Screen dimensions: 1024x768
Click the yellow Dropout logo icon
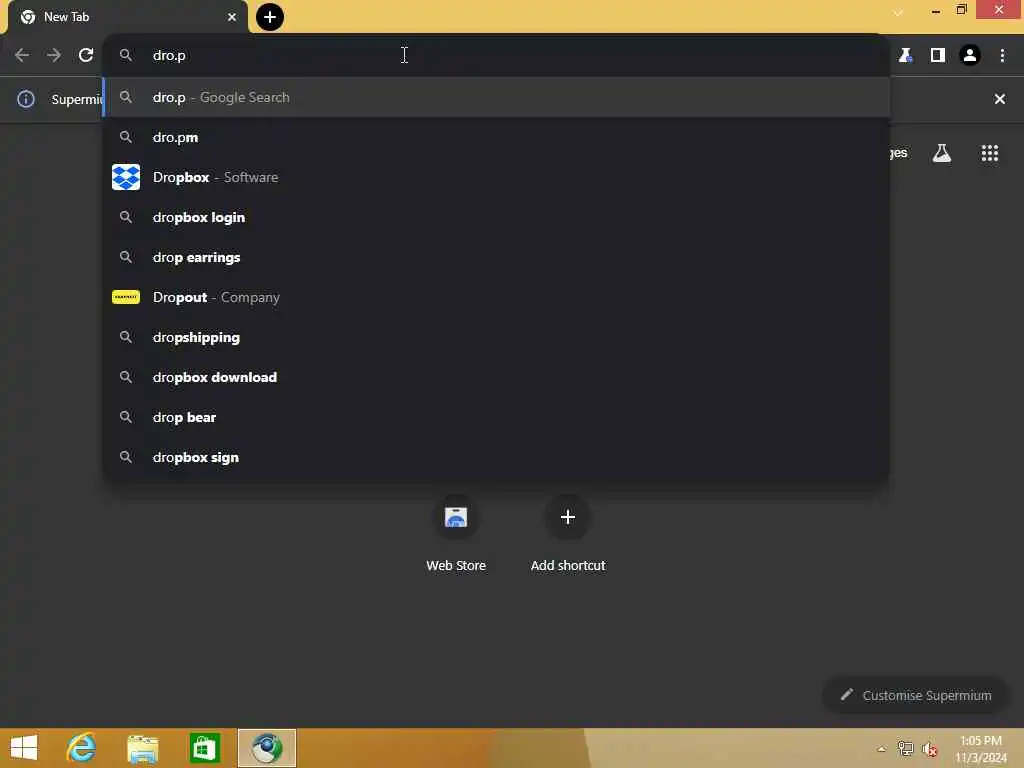[126, 297]
